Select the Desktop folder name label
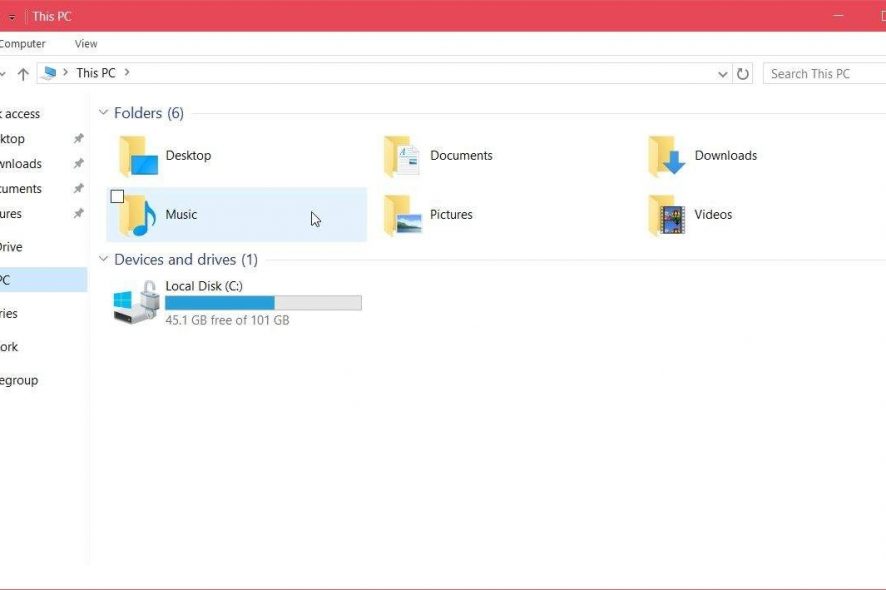886x590 pixels. pyautogui.click(x=188, y=155)
